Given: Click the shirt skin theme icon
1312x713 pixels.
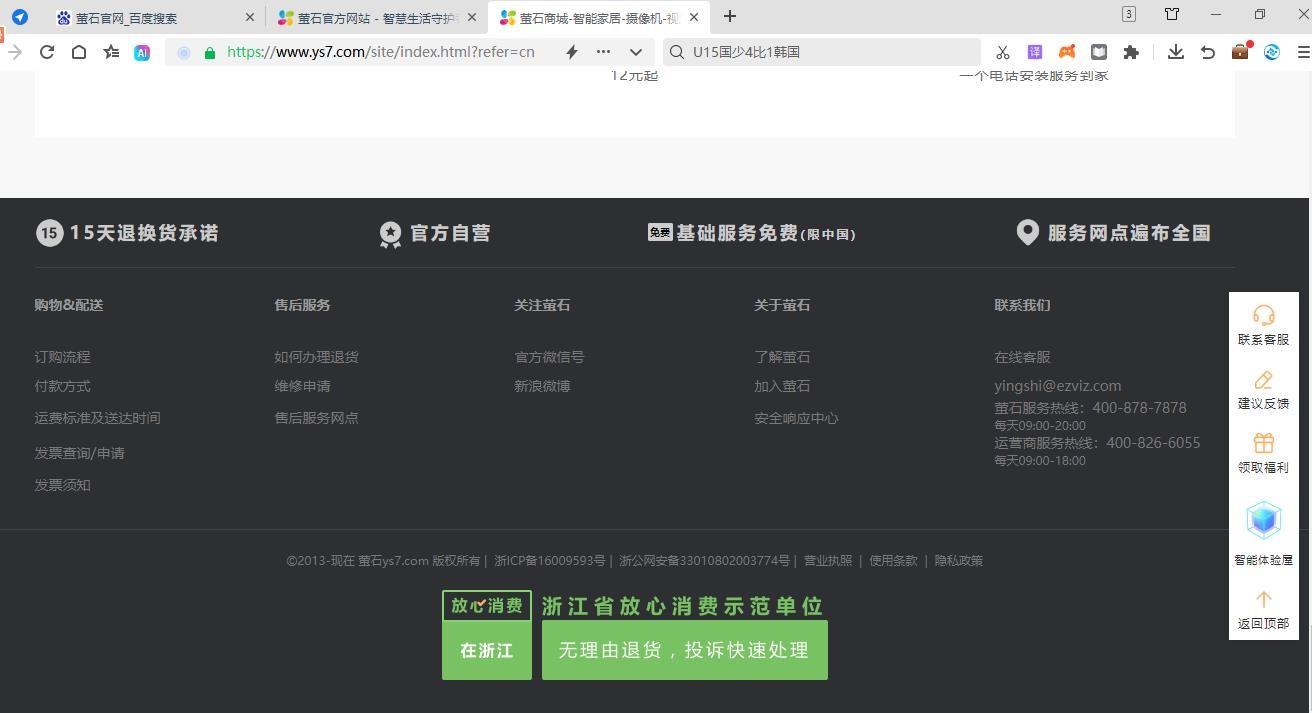Looking at the screenshot, I should (1171, 14).
